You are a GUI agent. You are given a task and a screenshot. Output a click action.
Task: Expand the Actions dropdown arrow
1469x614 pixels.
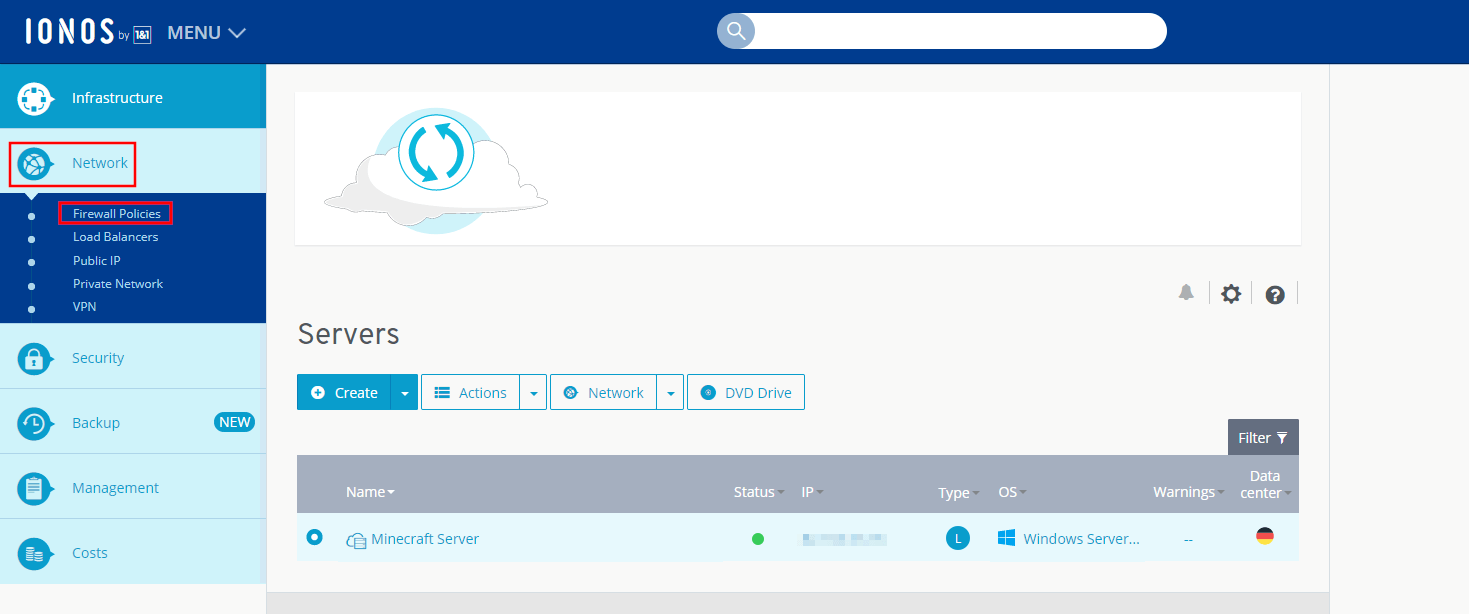[x=533, y=393]
